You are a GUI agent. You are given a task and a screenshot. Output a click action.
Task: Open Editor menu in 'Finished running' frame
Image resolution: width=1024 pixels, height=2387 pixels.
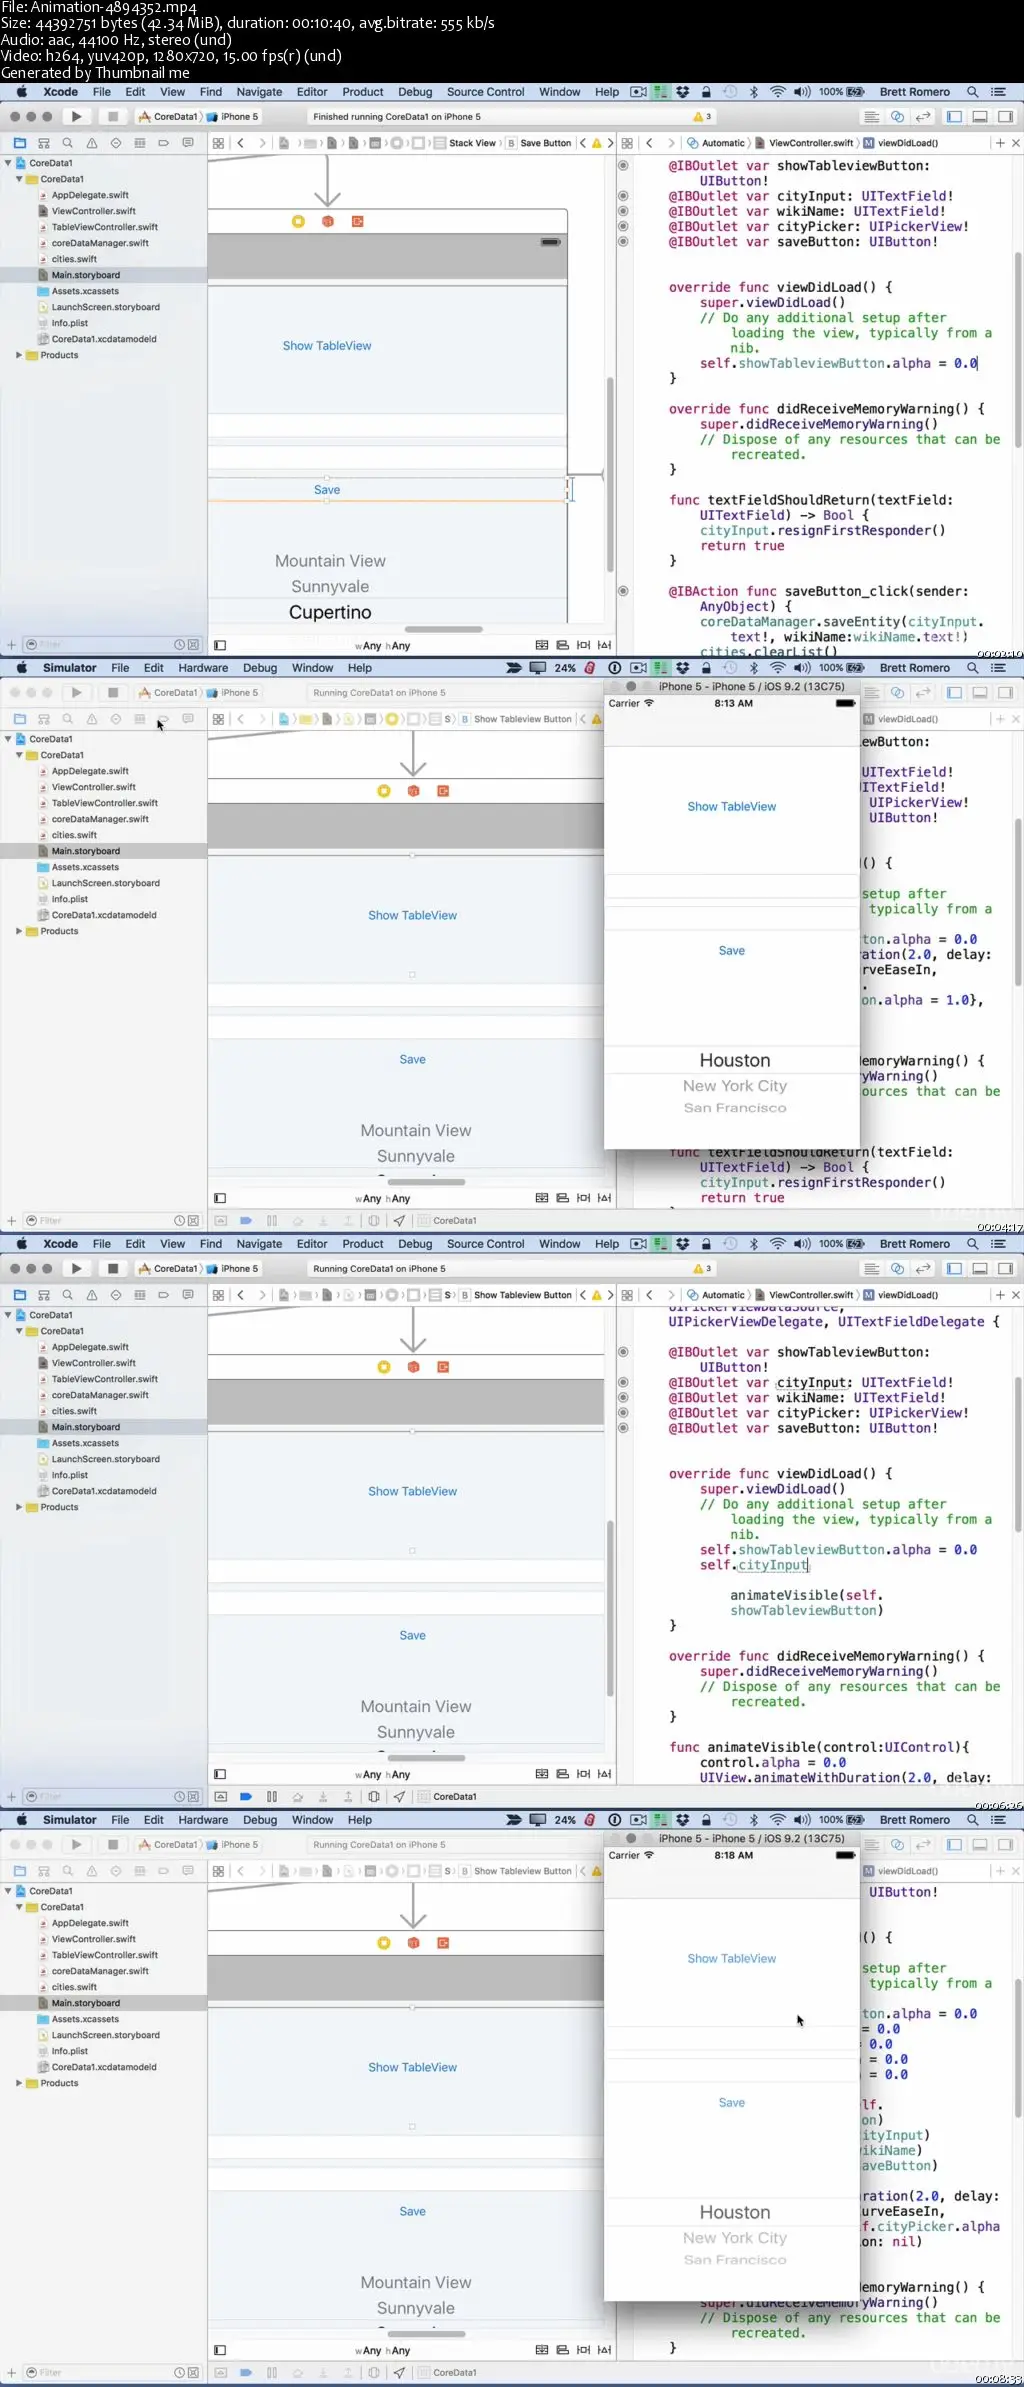(x=312, y=92)
